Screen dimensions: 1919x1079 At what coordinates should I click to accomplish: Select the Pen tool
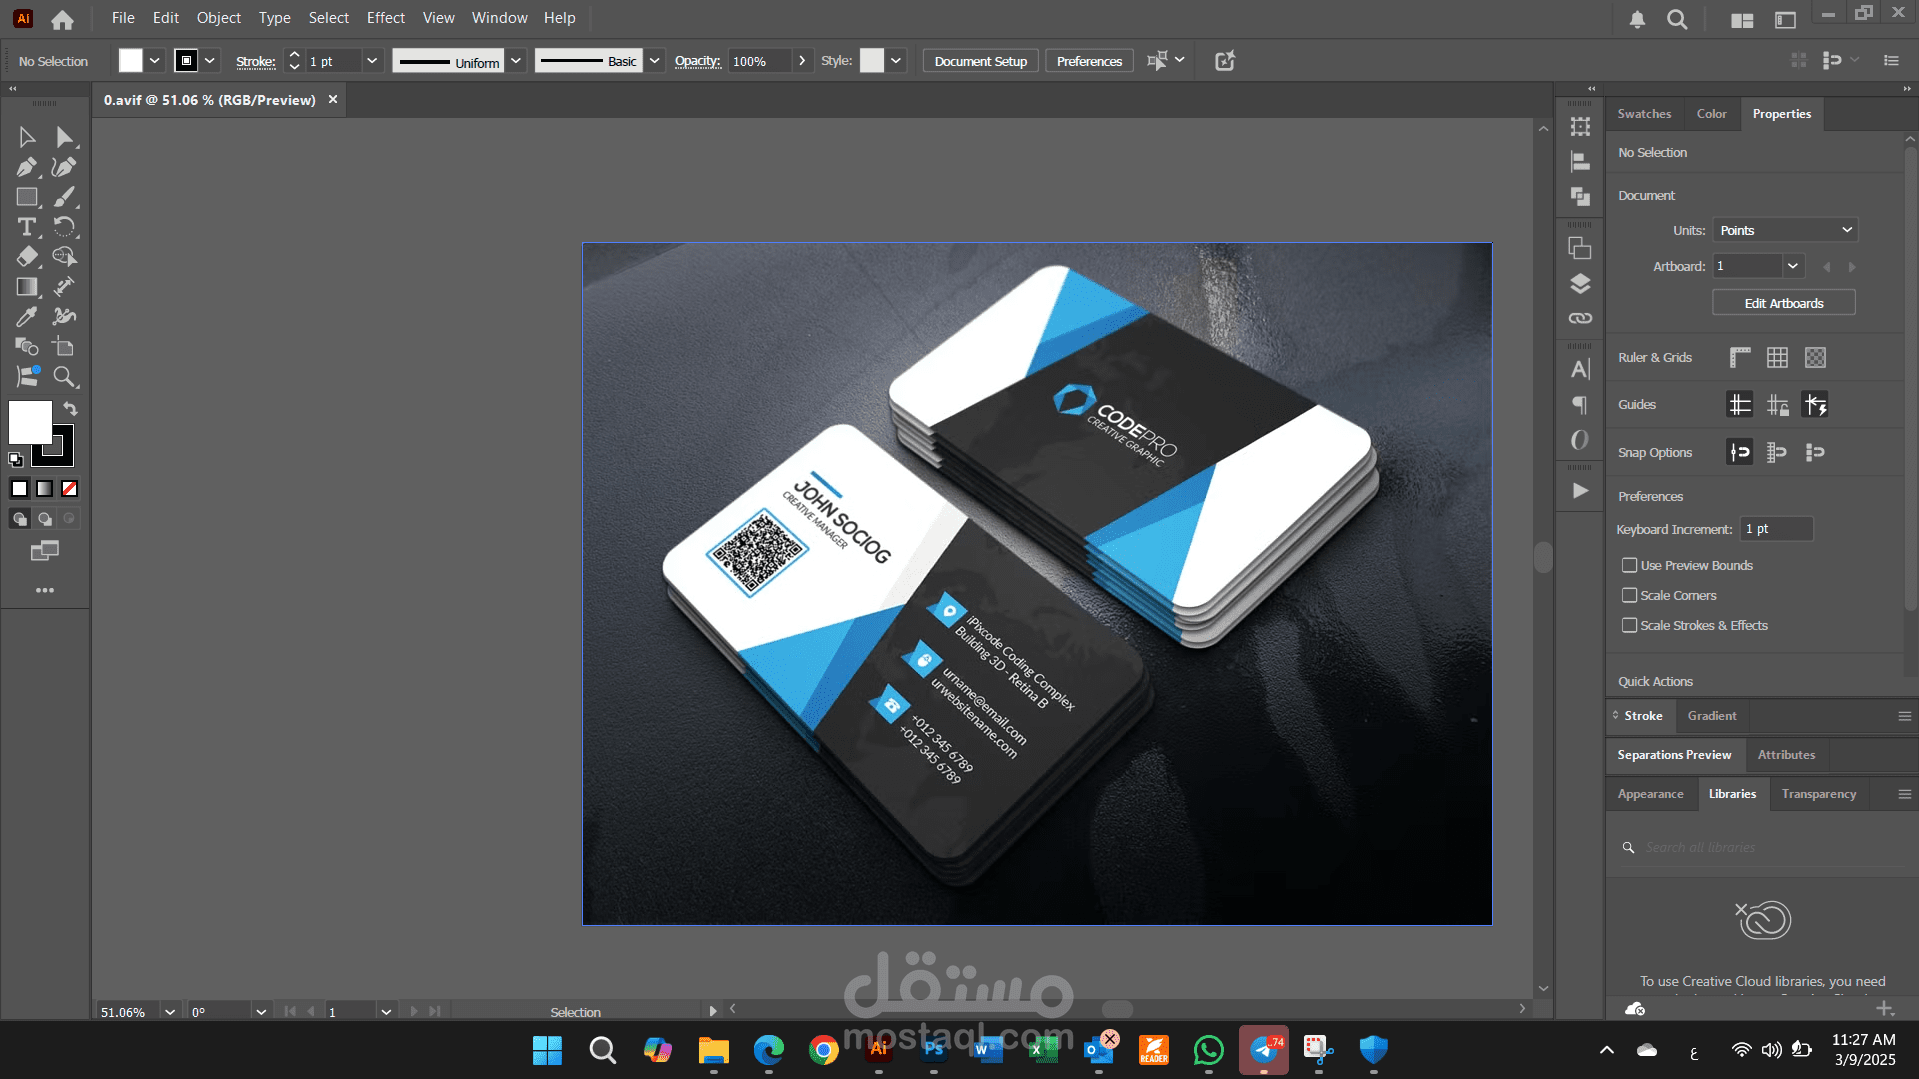pos(27,167)
